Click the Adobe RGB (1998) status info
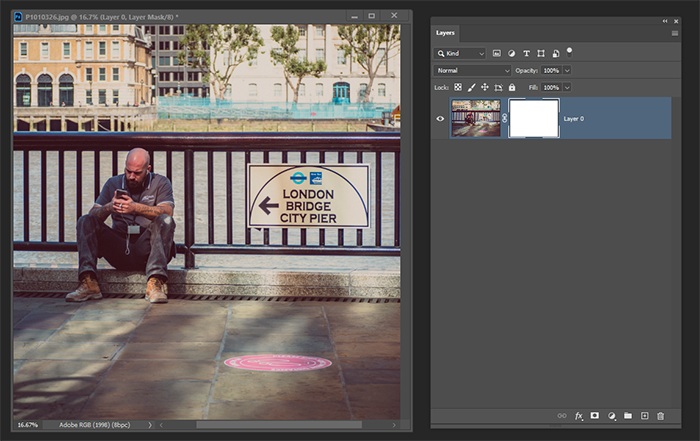 [95, 425]
